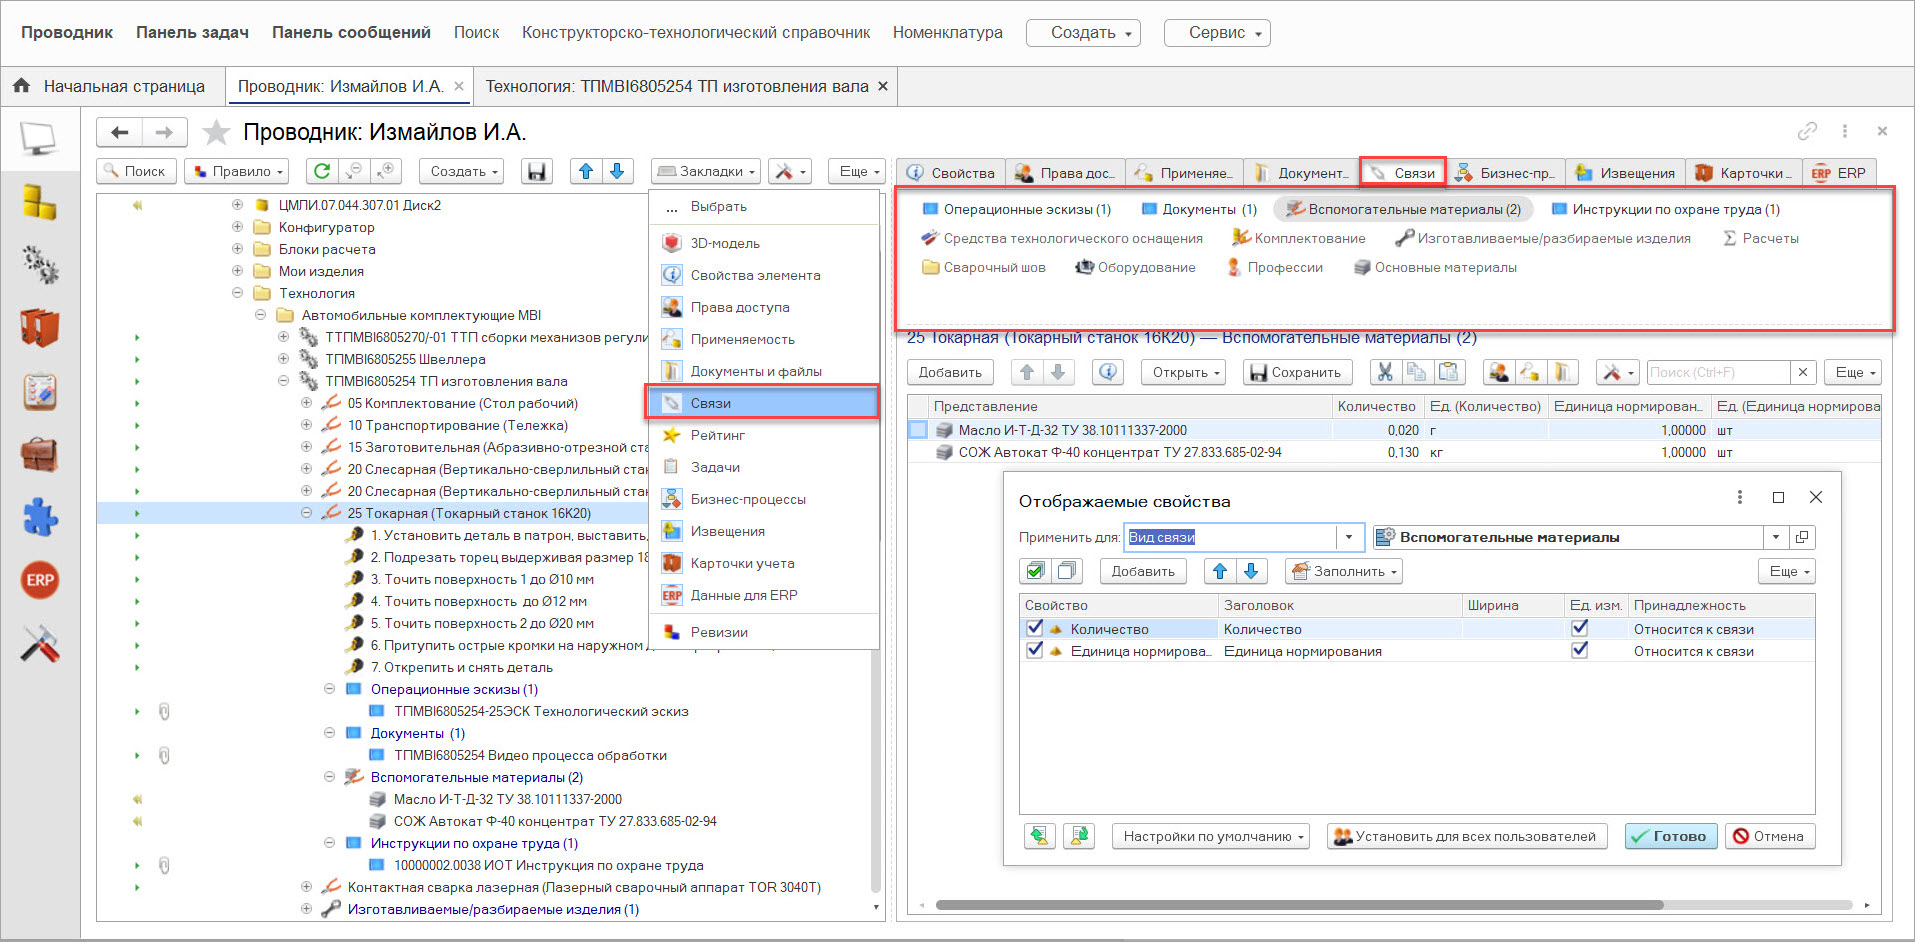Toggle Ед. изм. checkbox in Количество row
This screenshot has width=1915, height=942.
click(x=1580, y=628)
